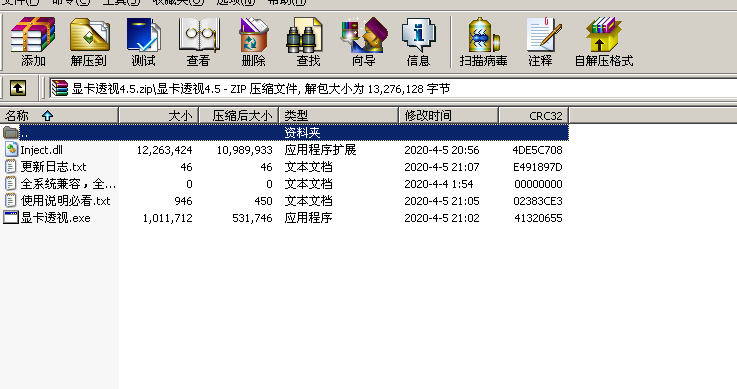Select the Inject.dll file name
The height and width of the screenshot is (389, 737).
click(x=41, y=150)
